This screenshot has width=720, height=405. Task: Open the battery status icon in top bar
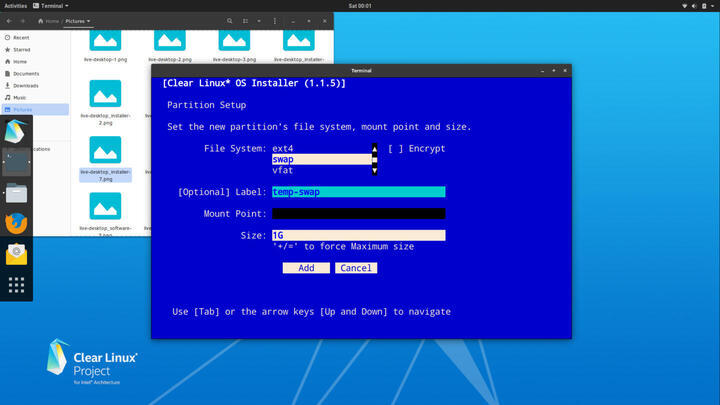(x=704, y=6)
